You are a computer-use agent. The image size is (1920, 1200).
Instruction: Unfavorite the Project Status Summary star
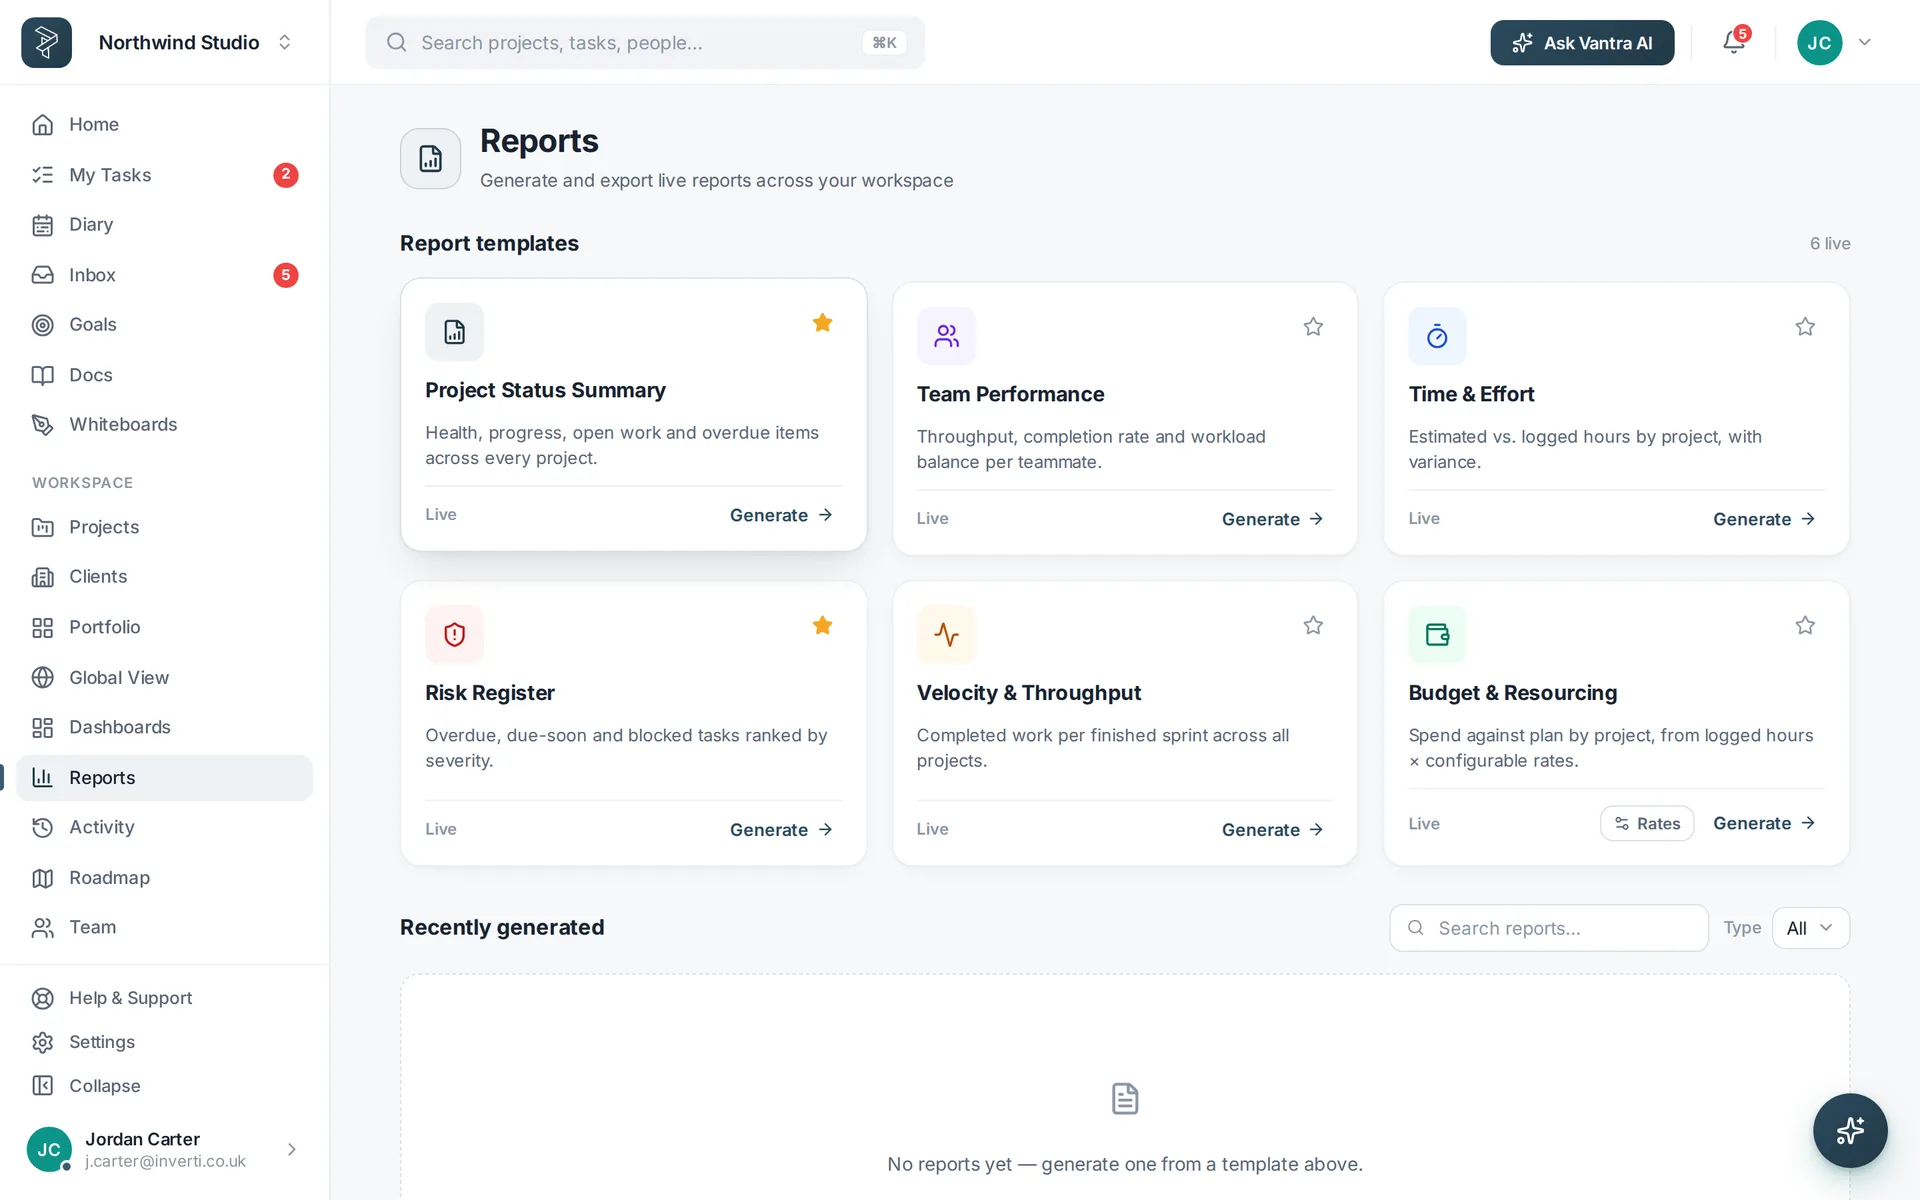pos(822,323)
